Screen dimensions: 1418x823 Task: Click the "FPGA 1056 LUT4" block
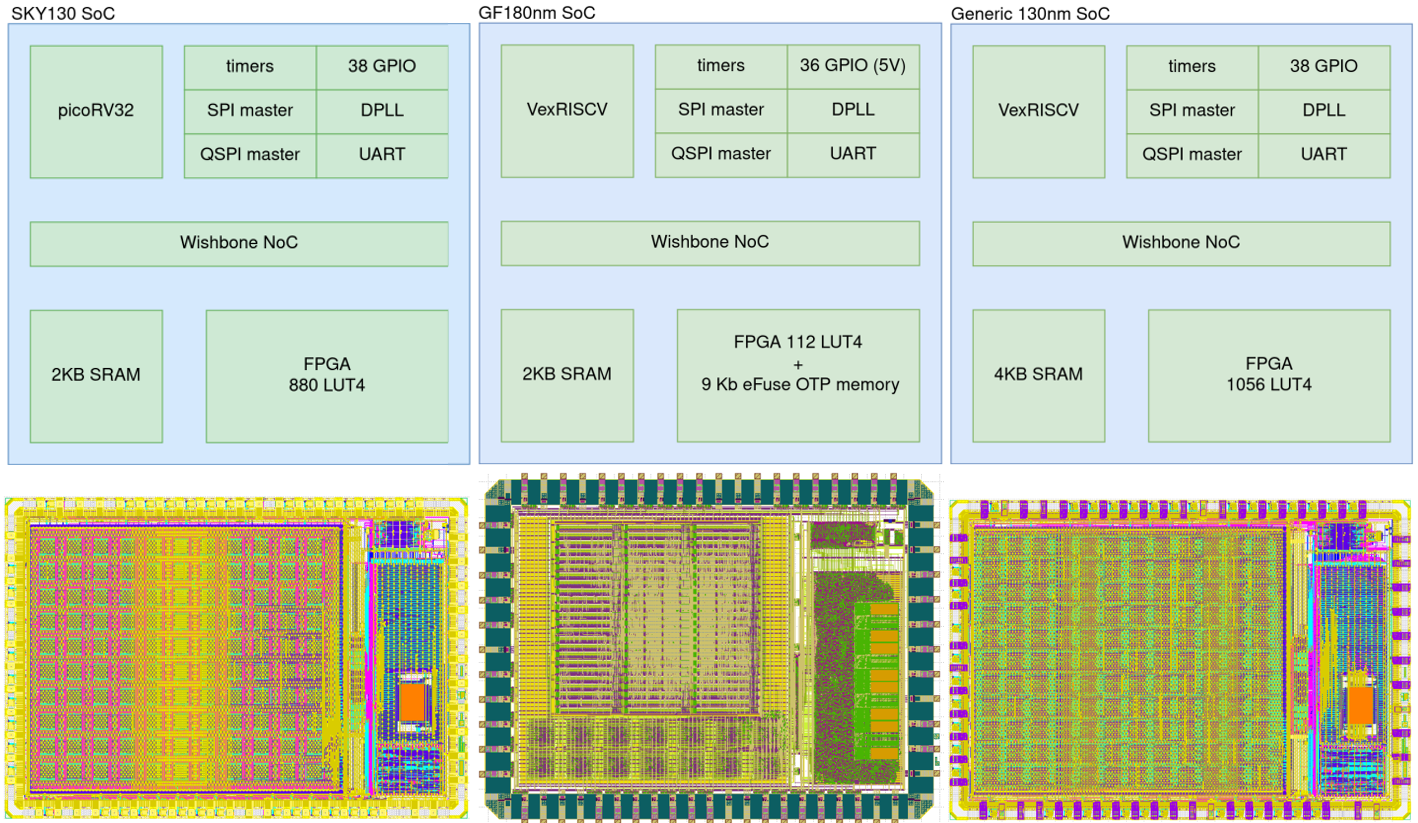(1269, 376)
